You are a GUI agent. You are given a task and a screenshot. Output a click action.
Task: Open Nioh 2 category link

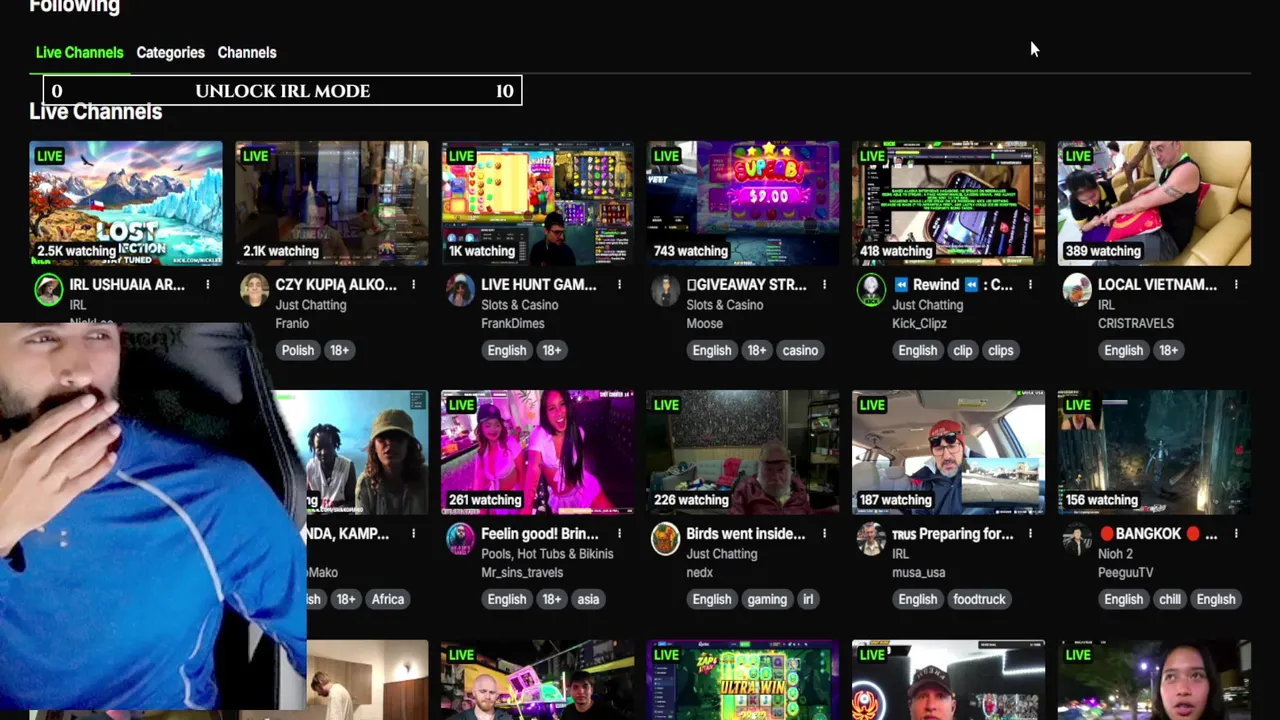pyautogui.click(x=1115, y=554)
